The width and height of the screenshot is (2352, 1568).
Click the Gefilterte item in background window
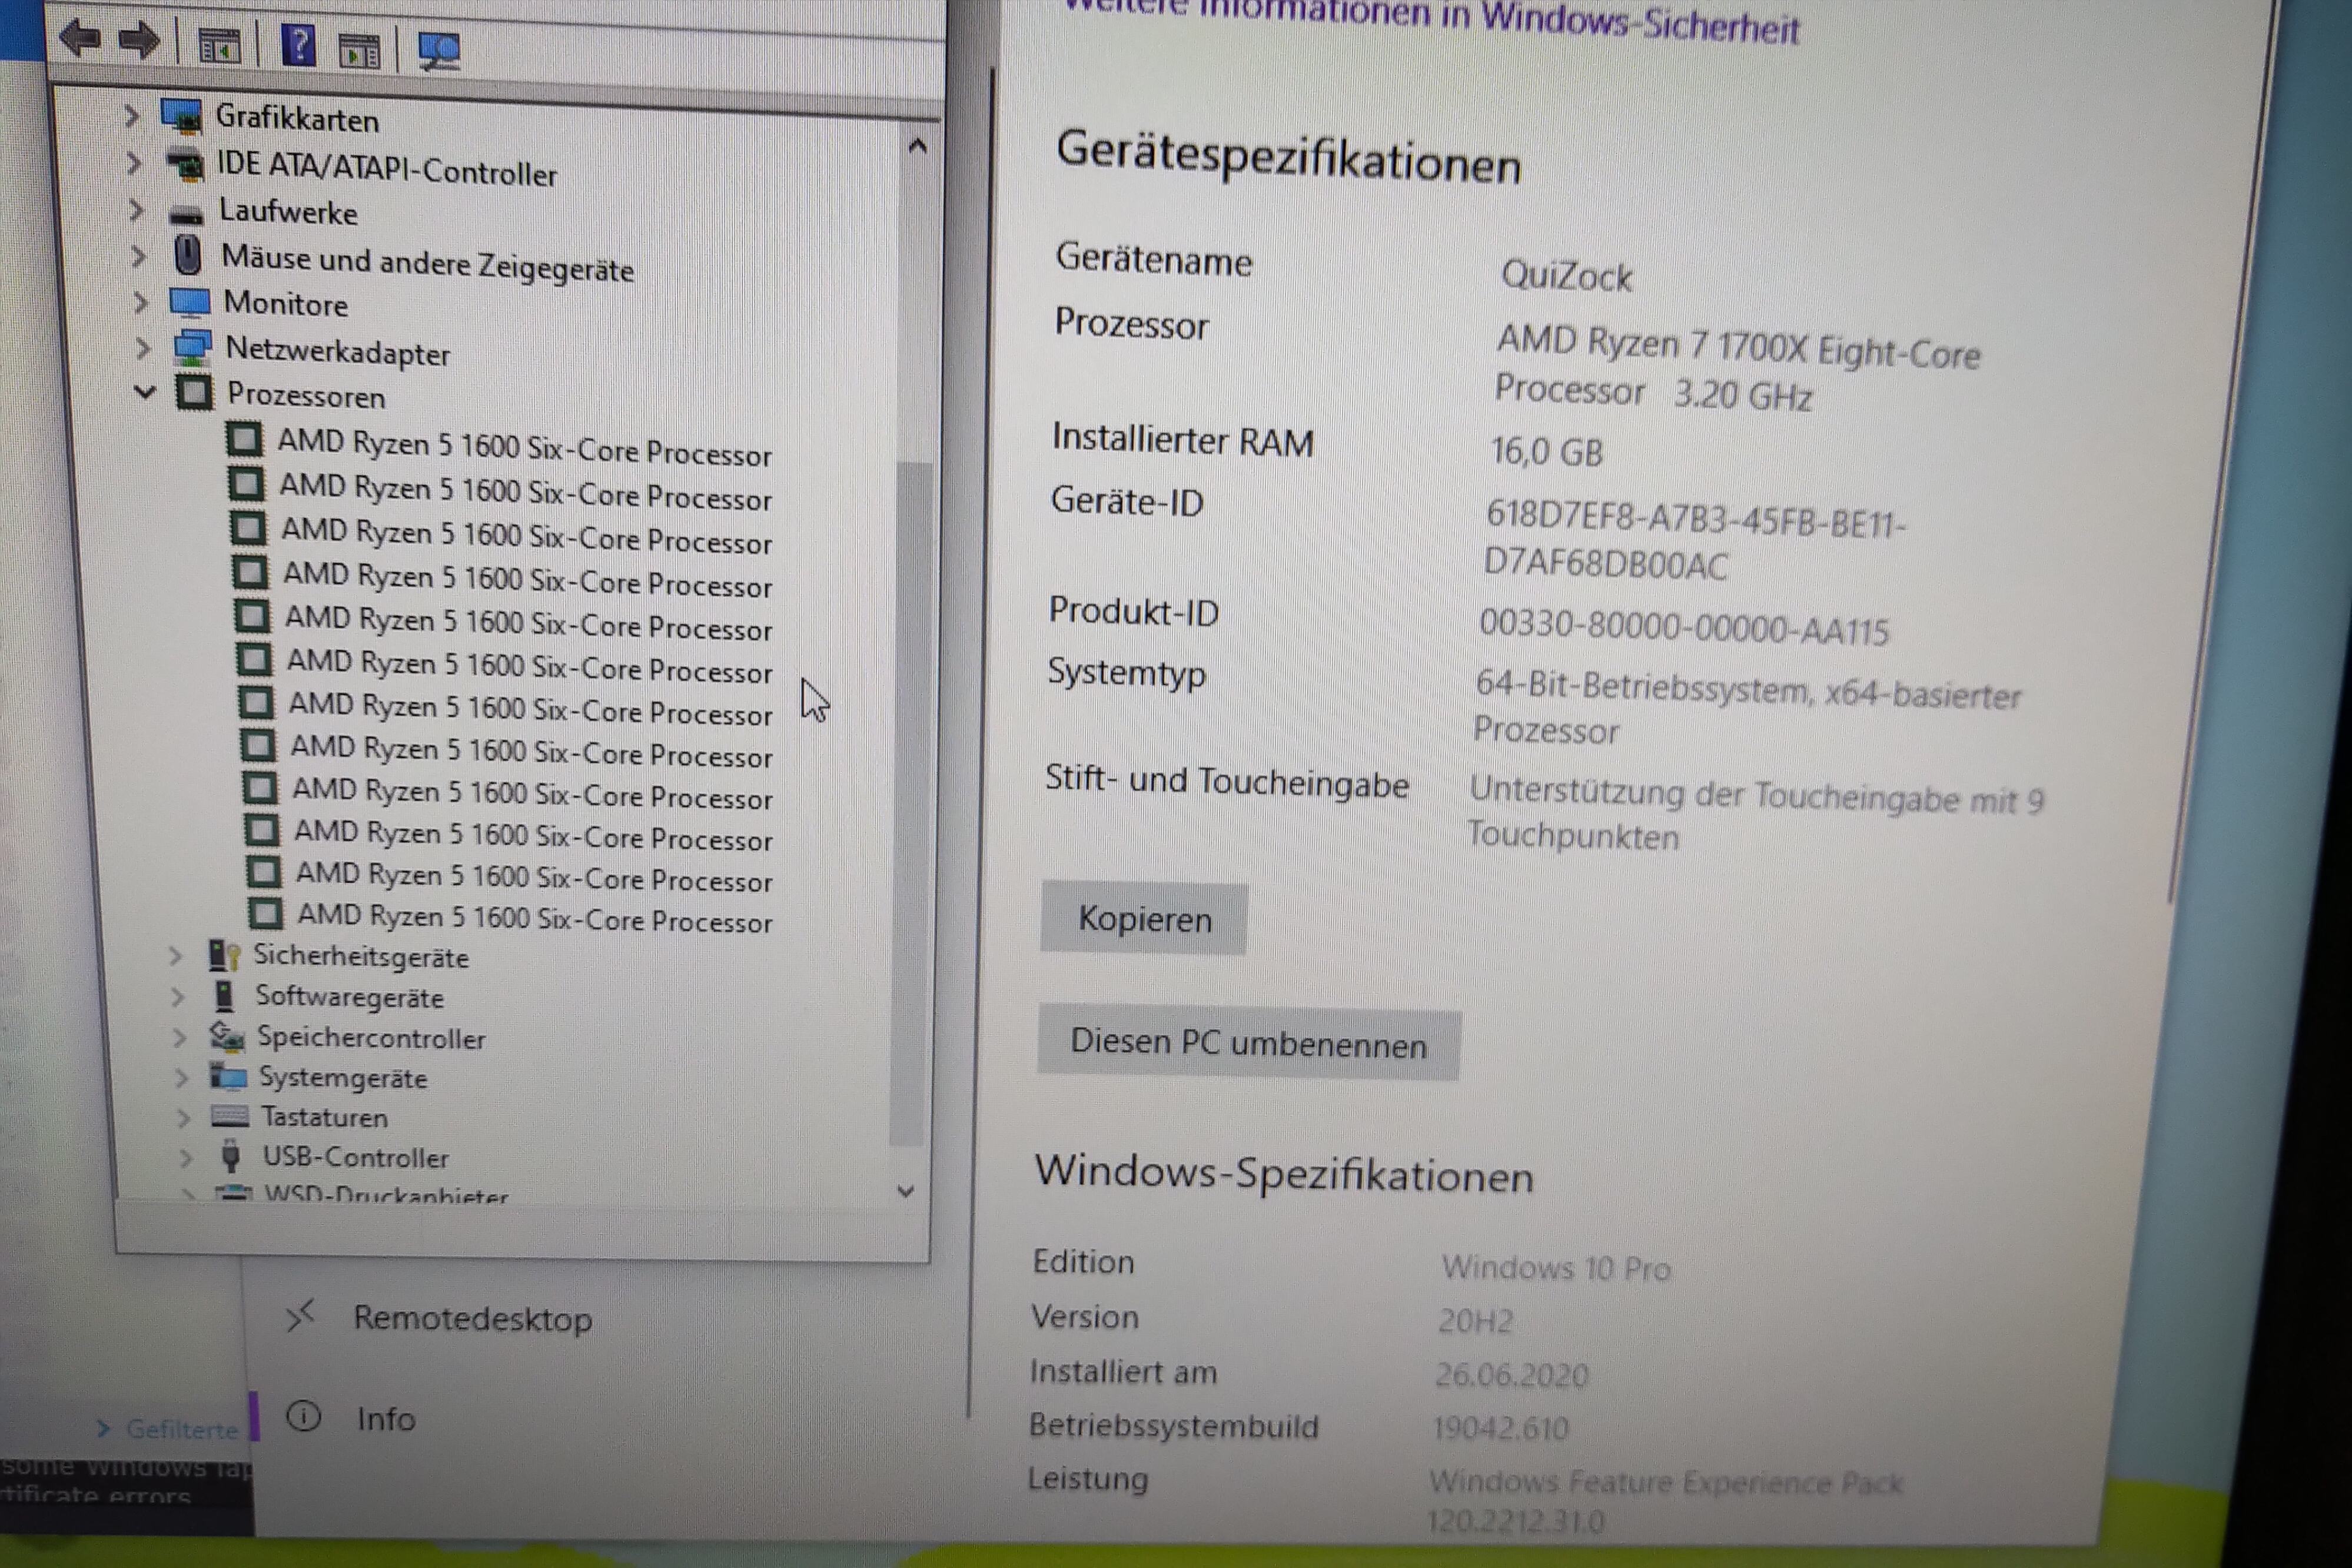coord(182,1430)
